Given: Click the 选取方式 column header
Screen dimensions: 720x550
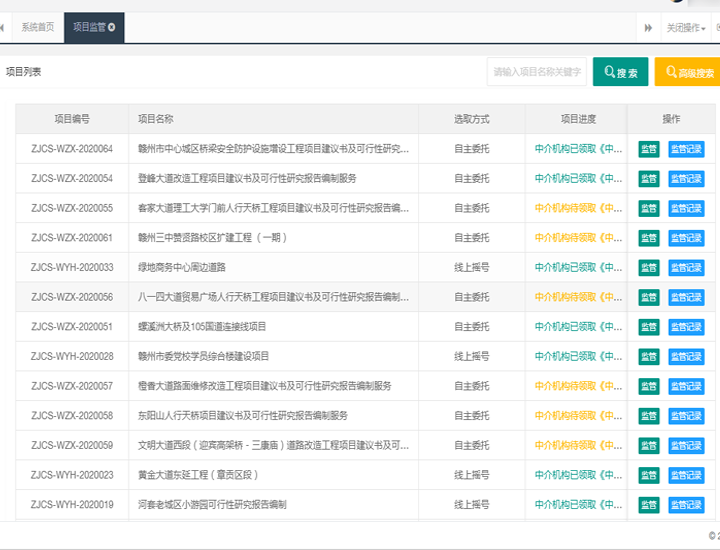Looking at the screenshot, I should coord(472,119).
